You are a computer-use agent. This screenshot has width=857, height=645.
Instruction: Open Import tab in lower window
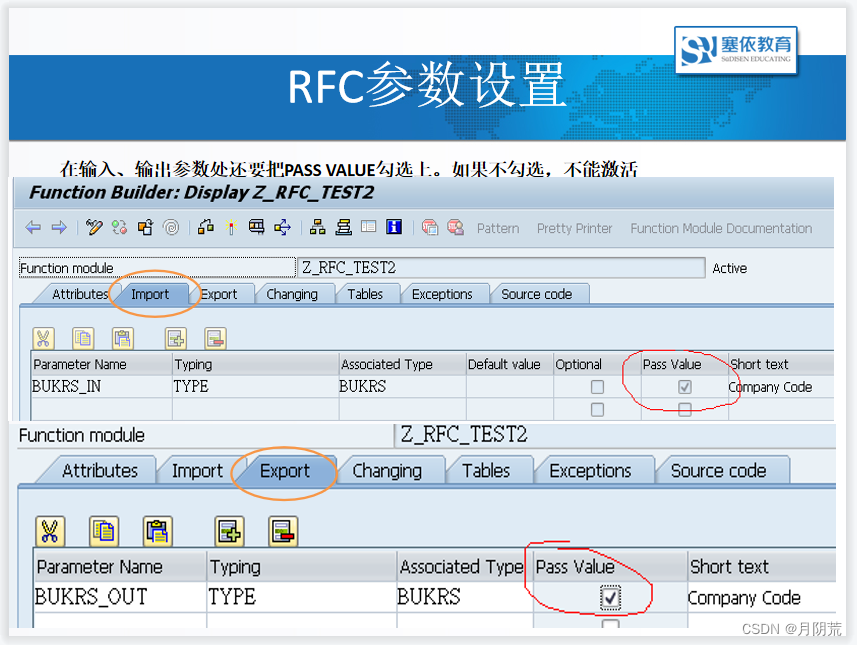click(197, 471)
